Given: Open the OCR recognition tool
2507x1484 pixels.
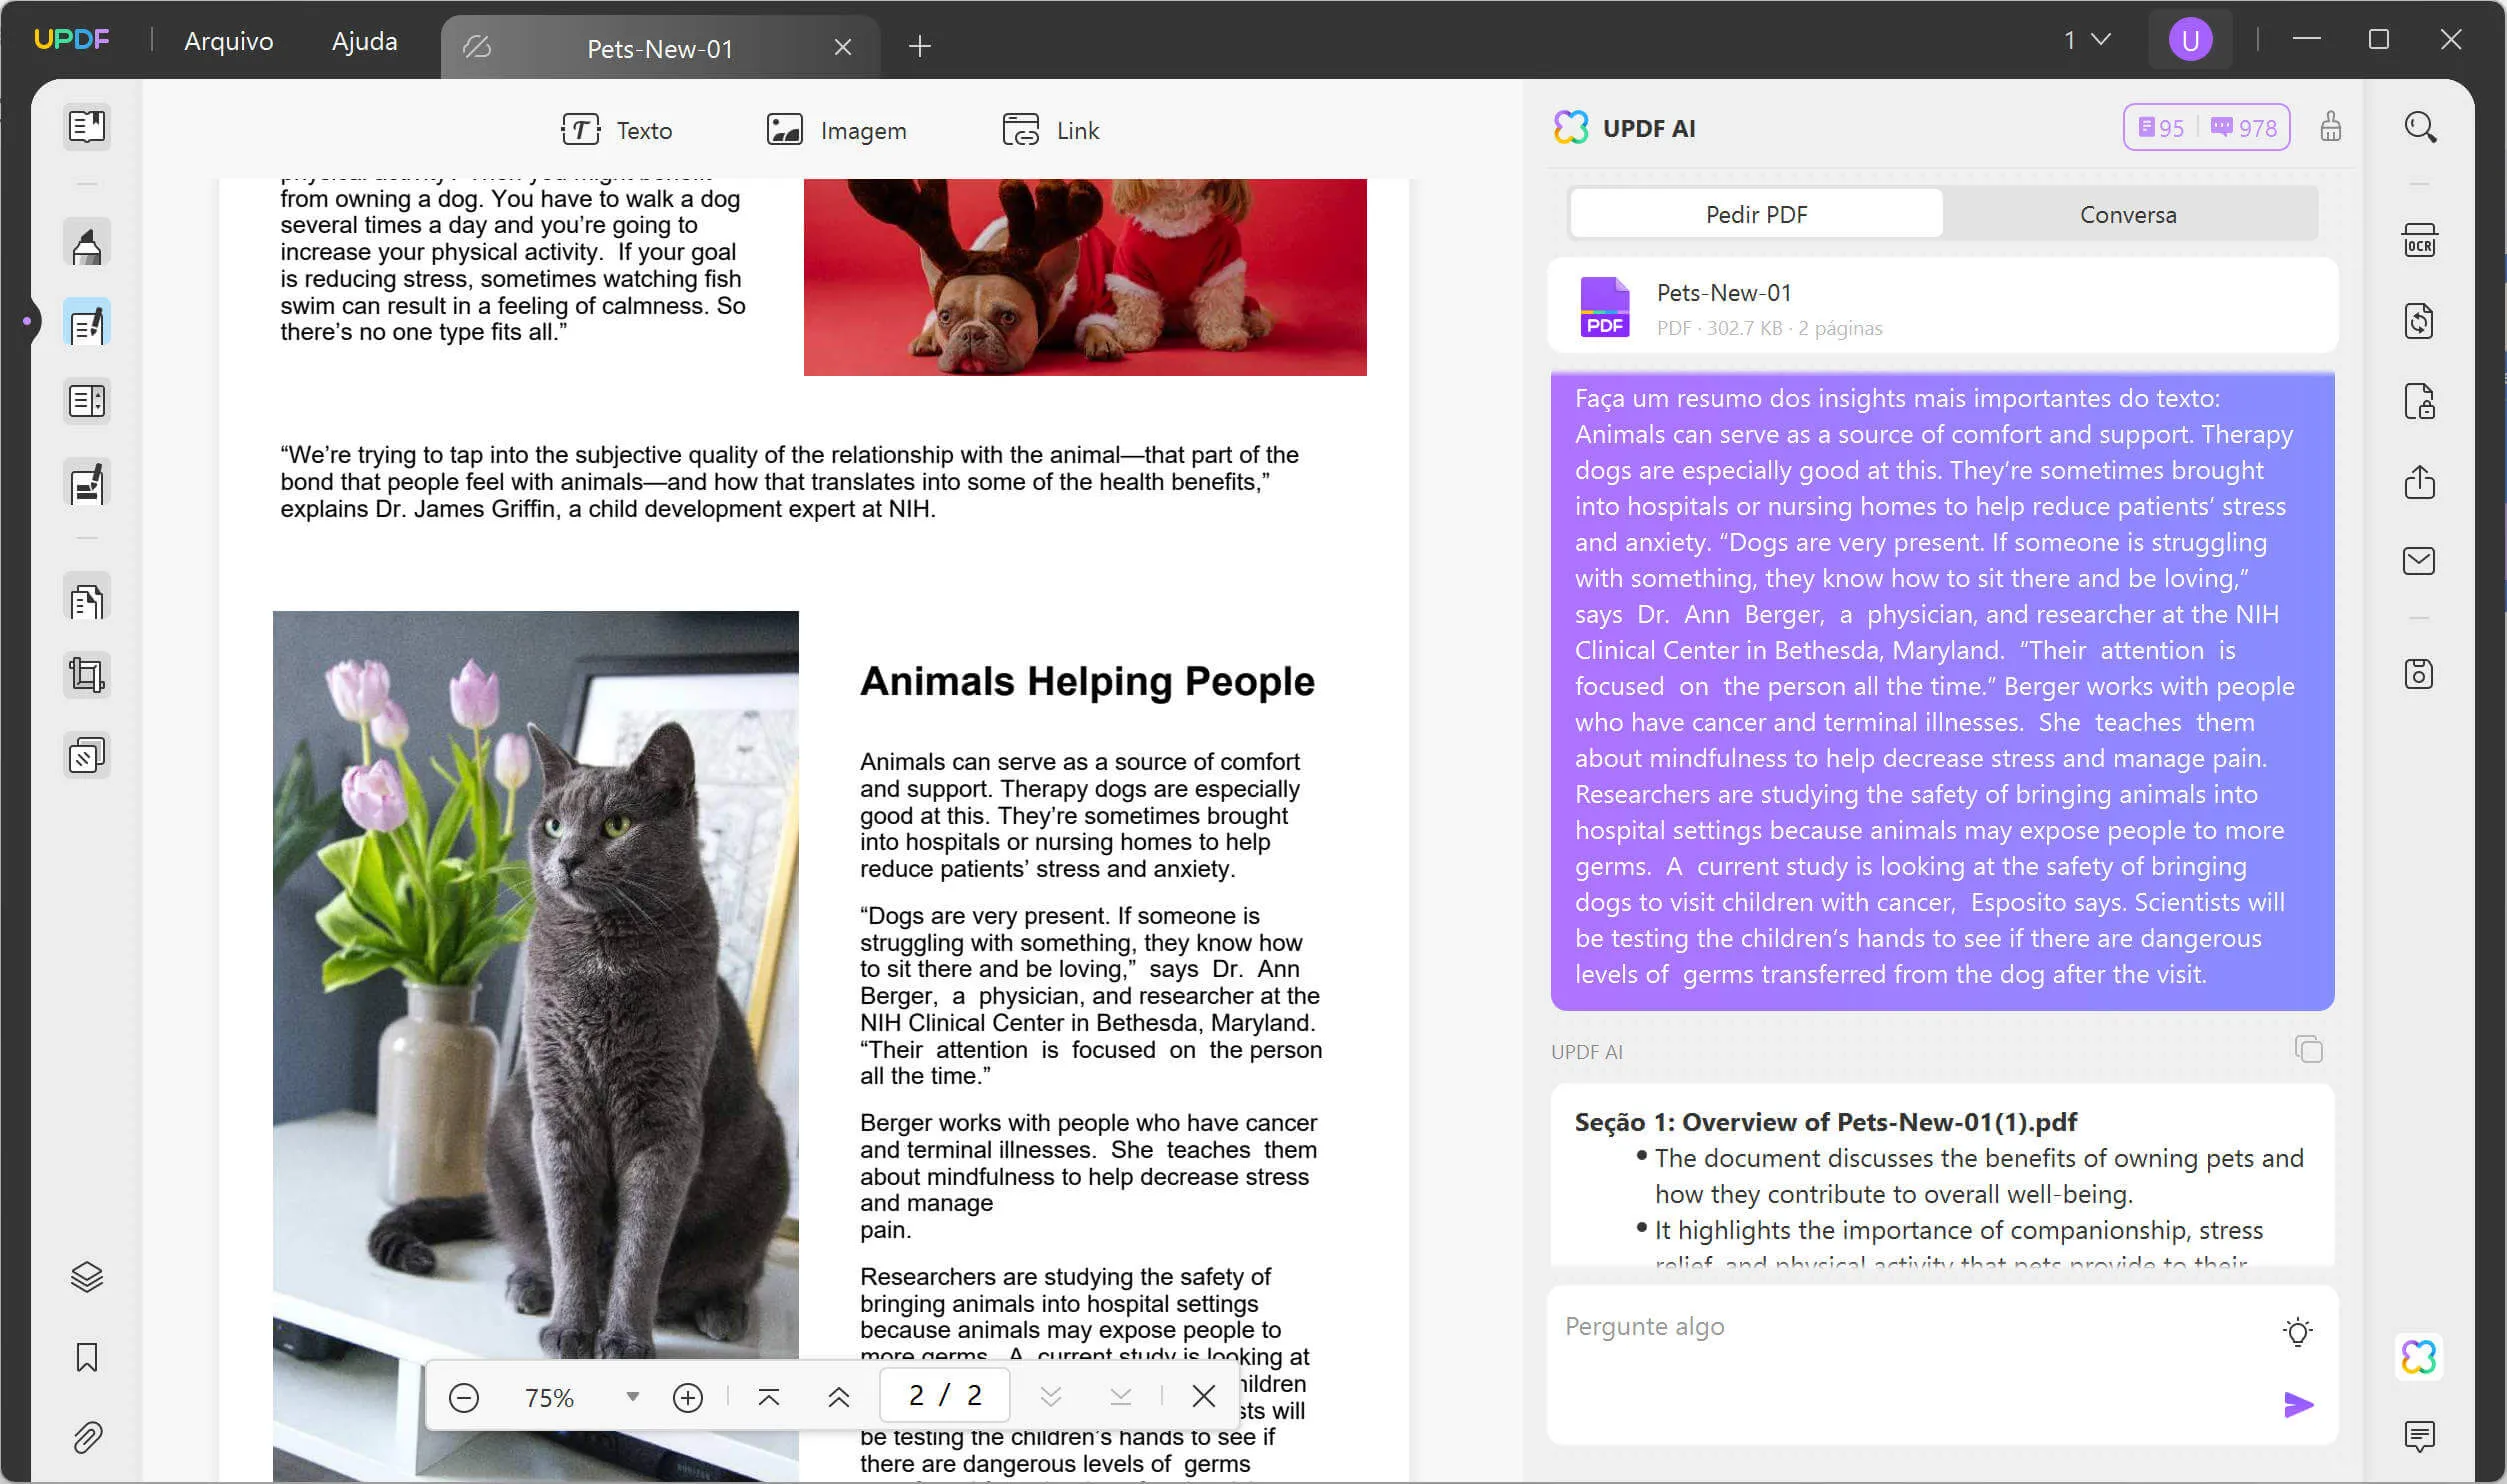Looking at the screenshot, I should pyautogui.click(x=2419, y=241).
